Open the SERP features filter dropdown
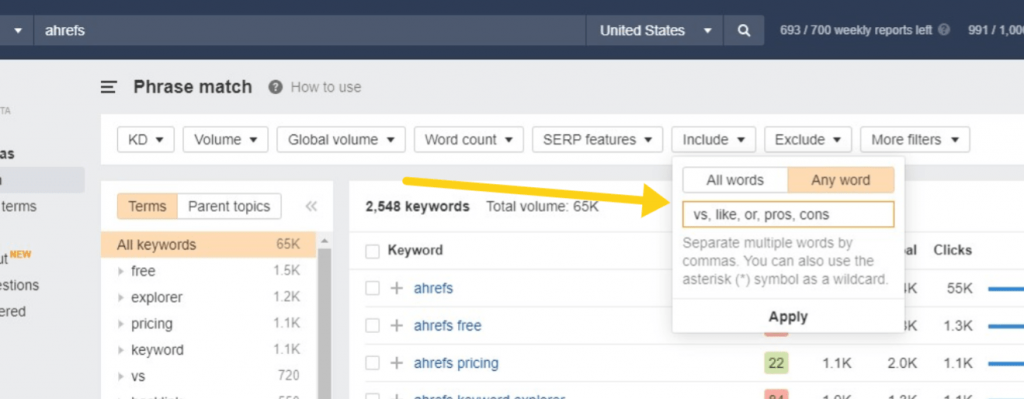This screenshot has width=1024, height=399. point(598,140)
